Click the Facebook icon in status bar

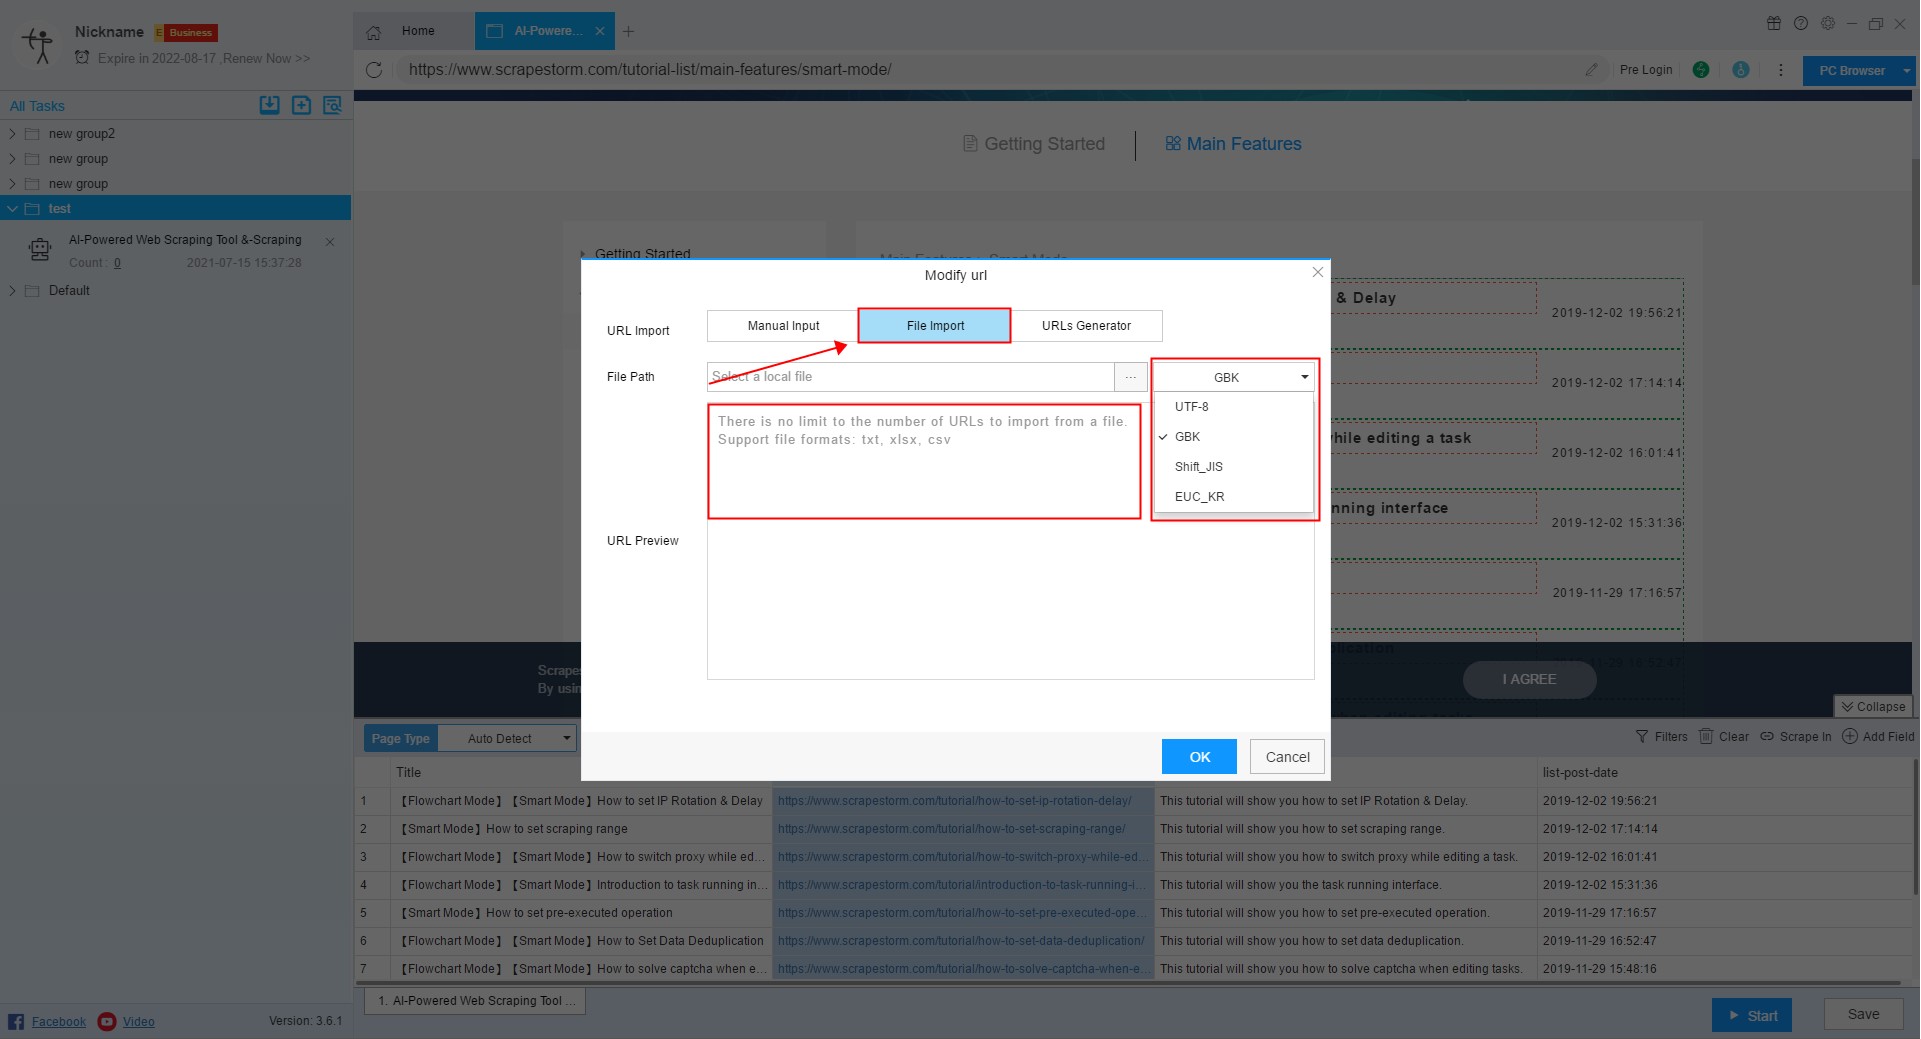[16, 1021]
